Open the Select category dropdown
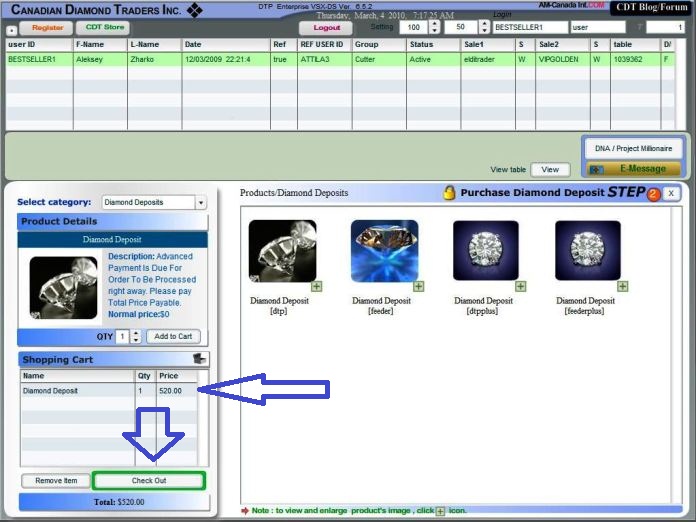Screen dimensions: 696x522 click(x=201, y=202)
